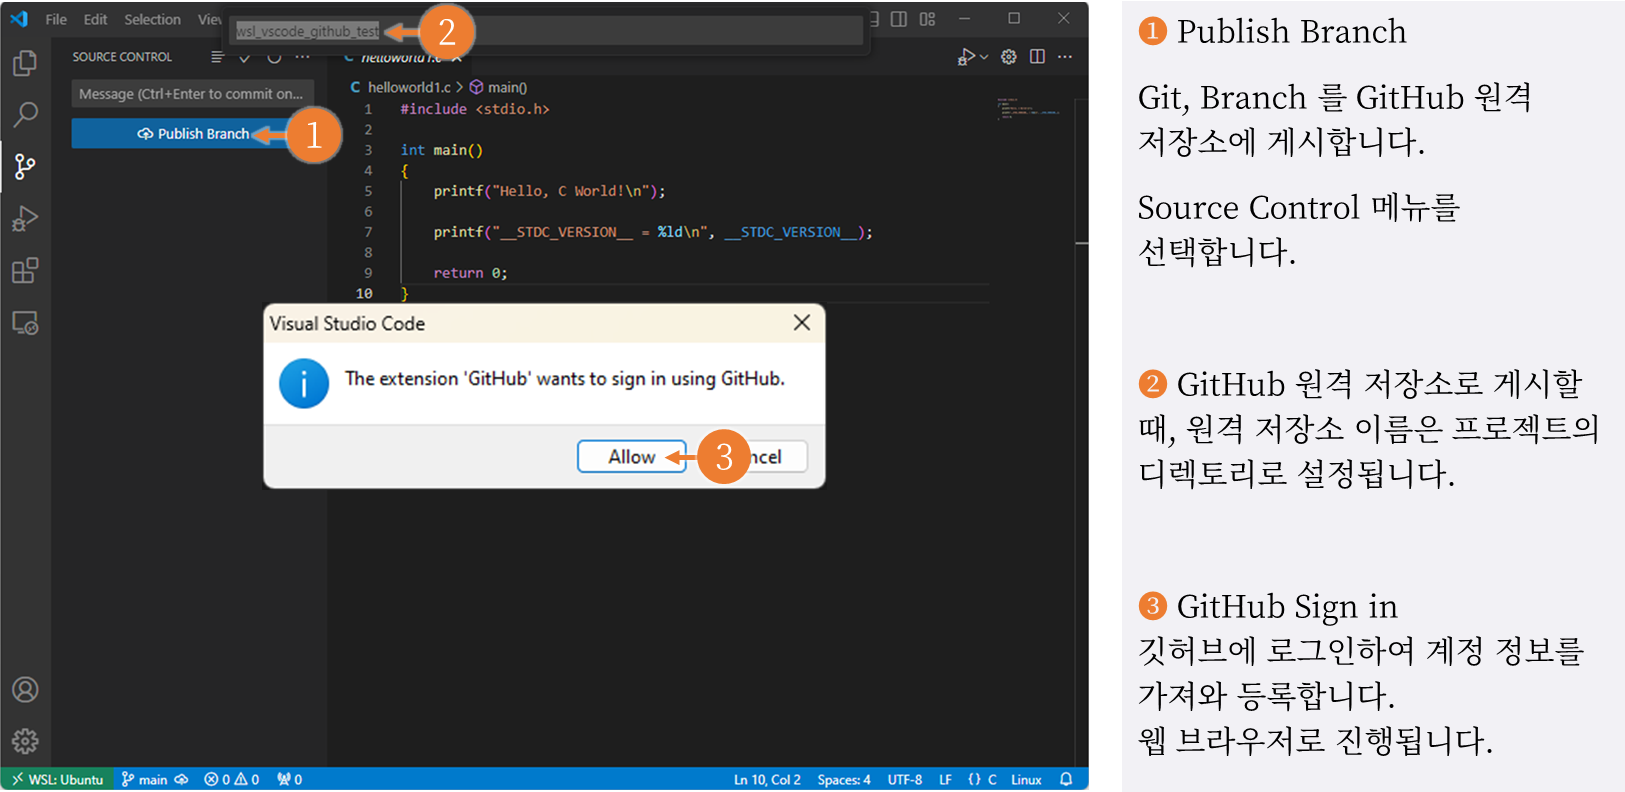Click Allow in the sign-in dialog
Screen dimensions: 1625x792
pos(632,457)
